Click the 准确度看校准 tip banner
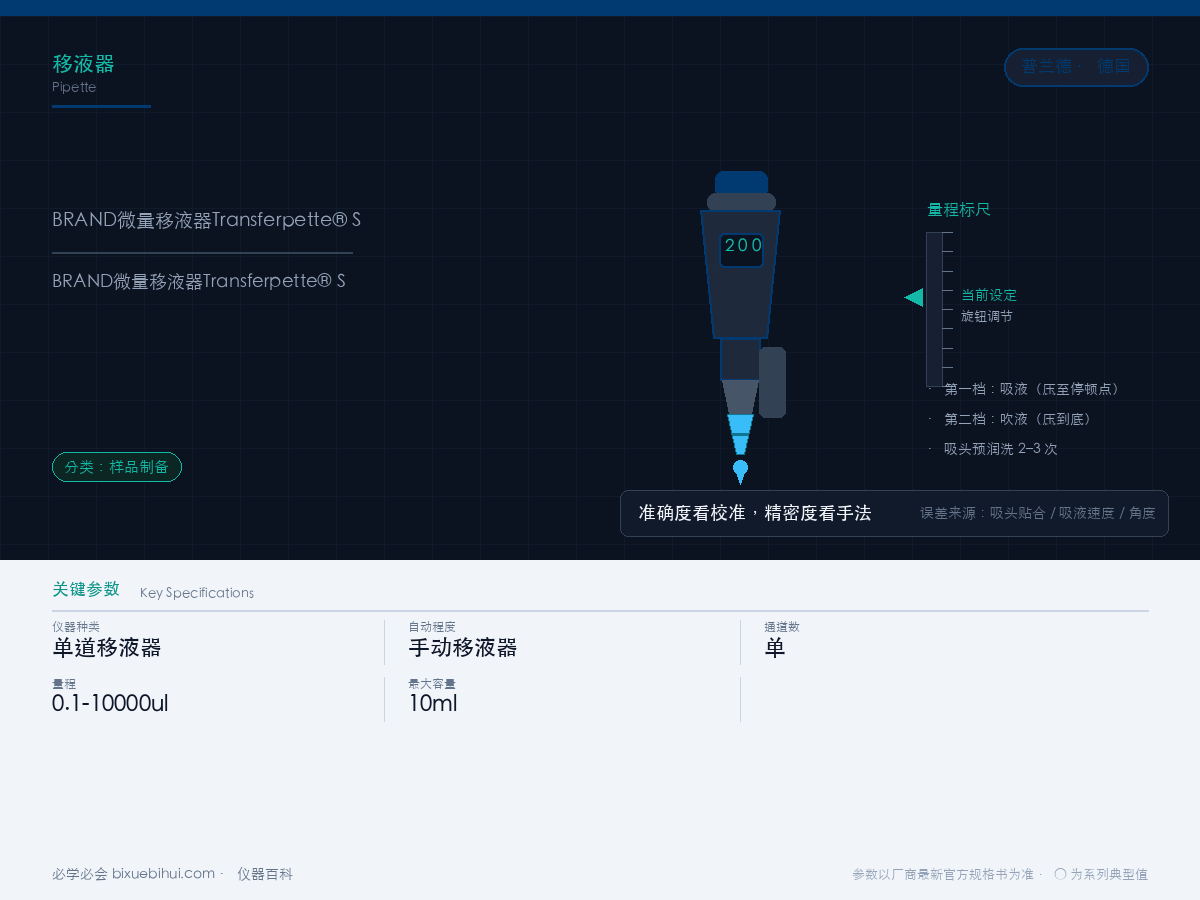This screenshot has height=900, width=1200. pyautogui.click(x=894, y=513)
